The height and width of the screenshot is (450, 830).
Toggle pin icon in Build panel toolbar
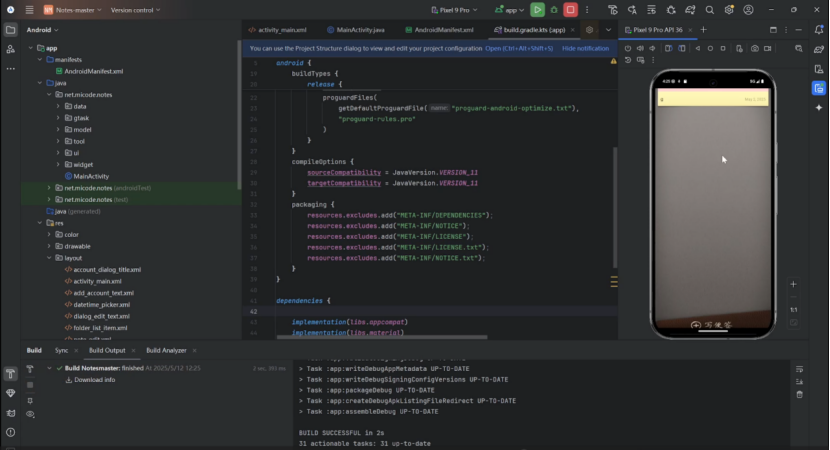(30, 401)
